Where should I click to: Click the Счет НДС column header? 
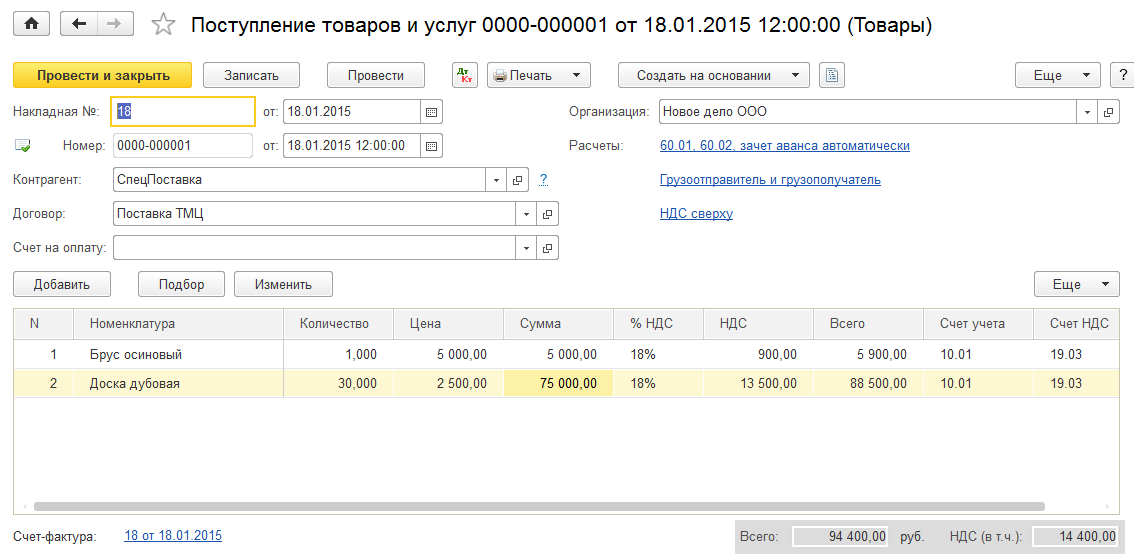pos(1077,324)
